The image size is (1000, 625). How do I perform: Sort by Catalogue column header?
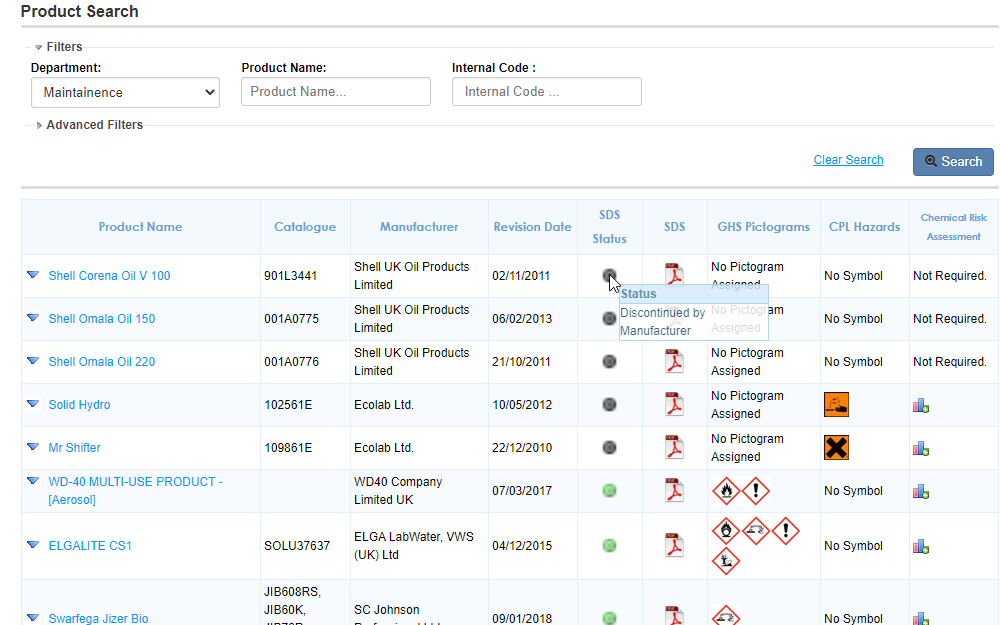click(x=305, y=227)
